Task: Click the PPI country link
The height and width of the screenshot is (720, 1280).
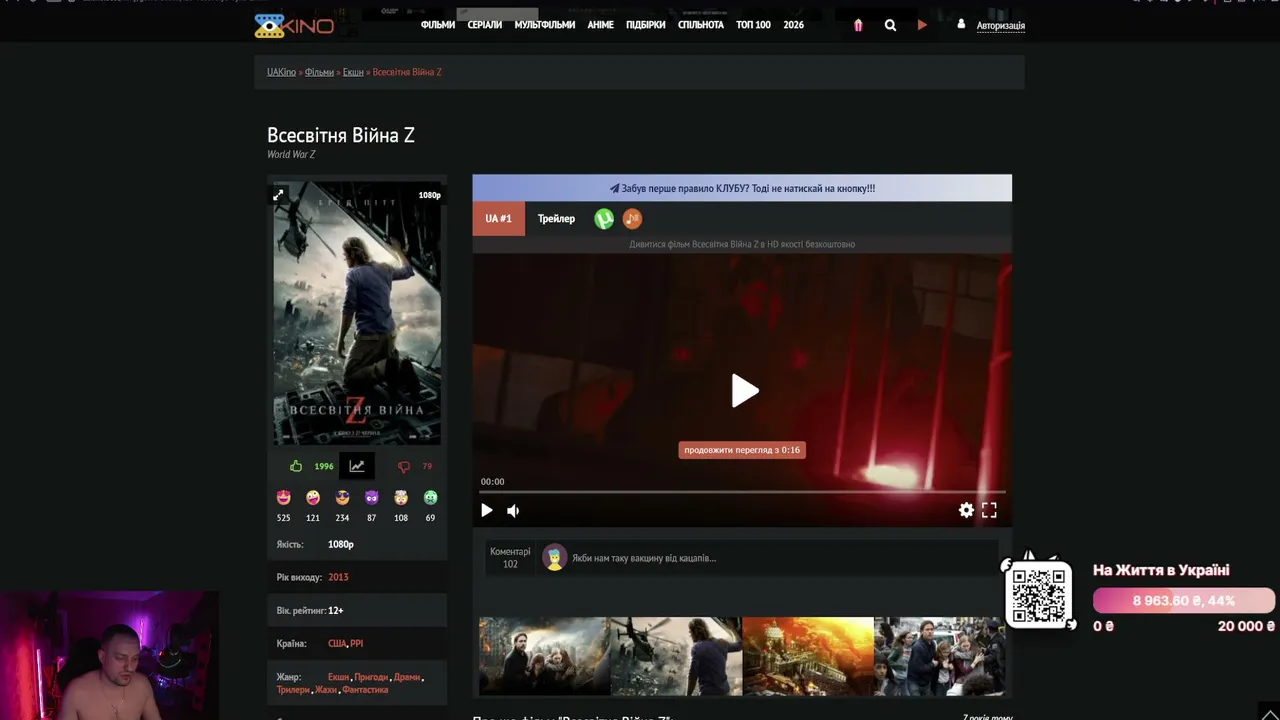Action: pyautogui.click(x=357, y=644)
